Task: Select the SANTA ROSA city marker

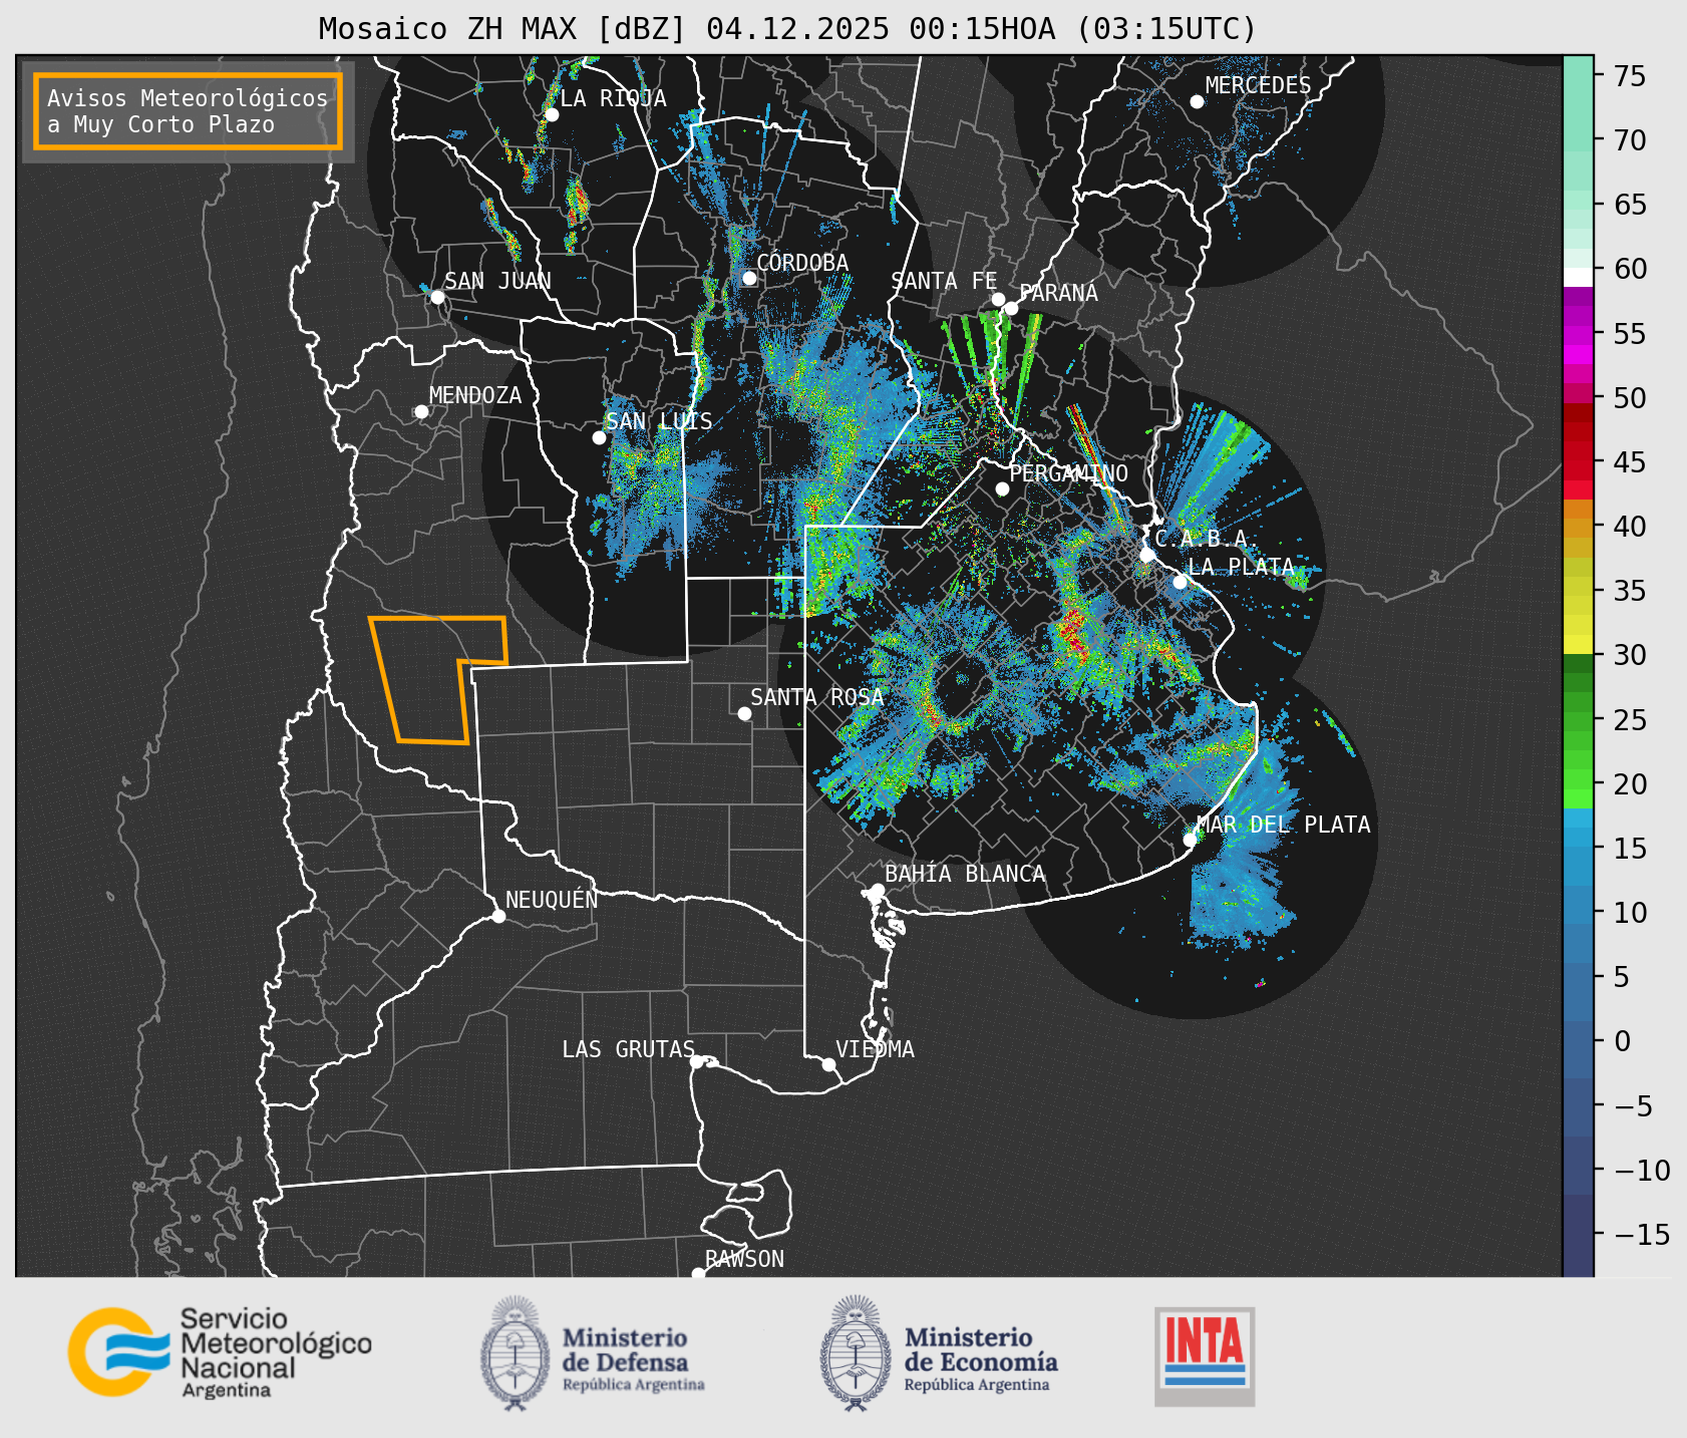Action: (x=744, y=713)
